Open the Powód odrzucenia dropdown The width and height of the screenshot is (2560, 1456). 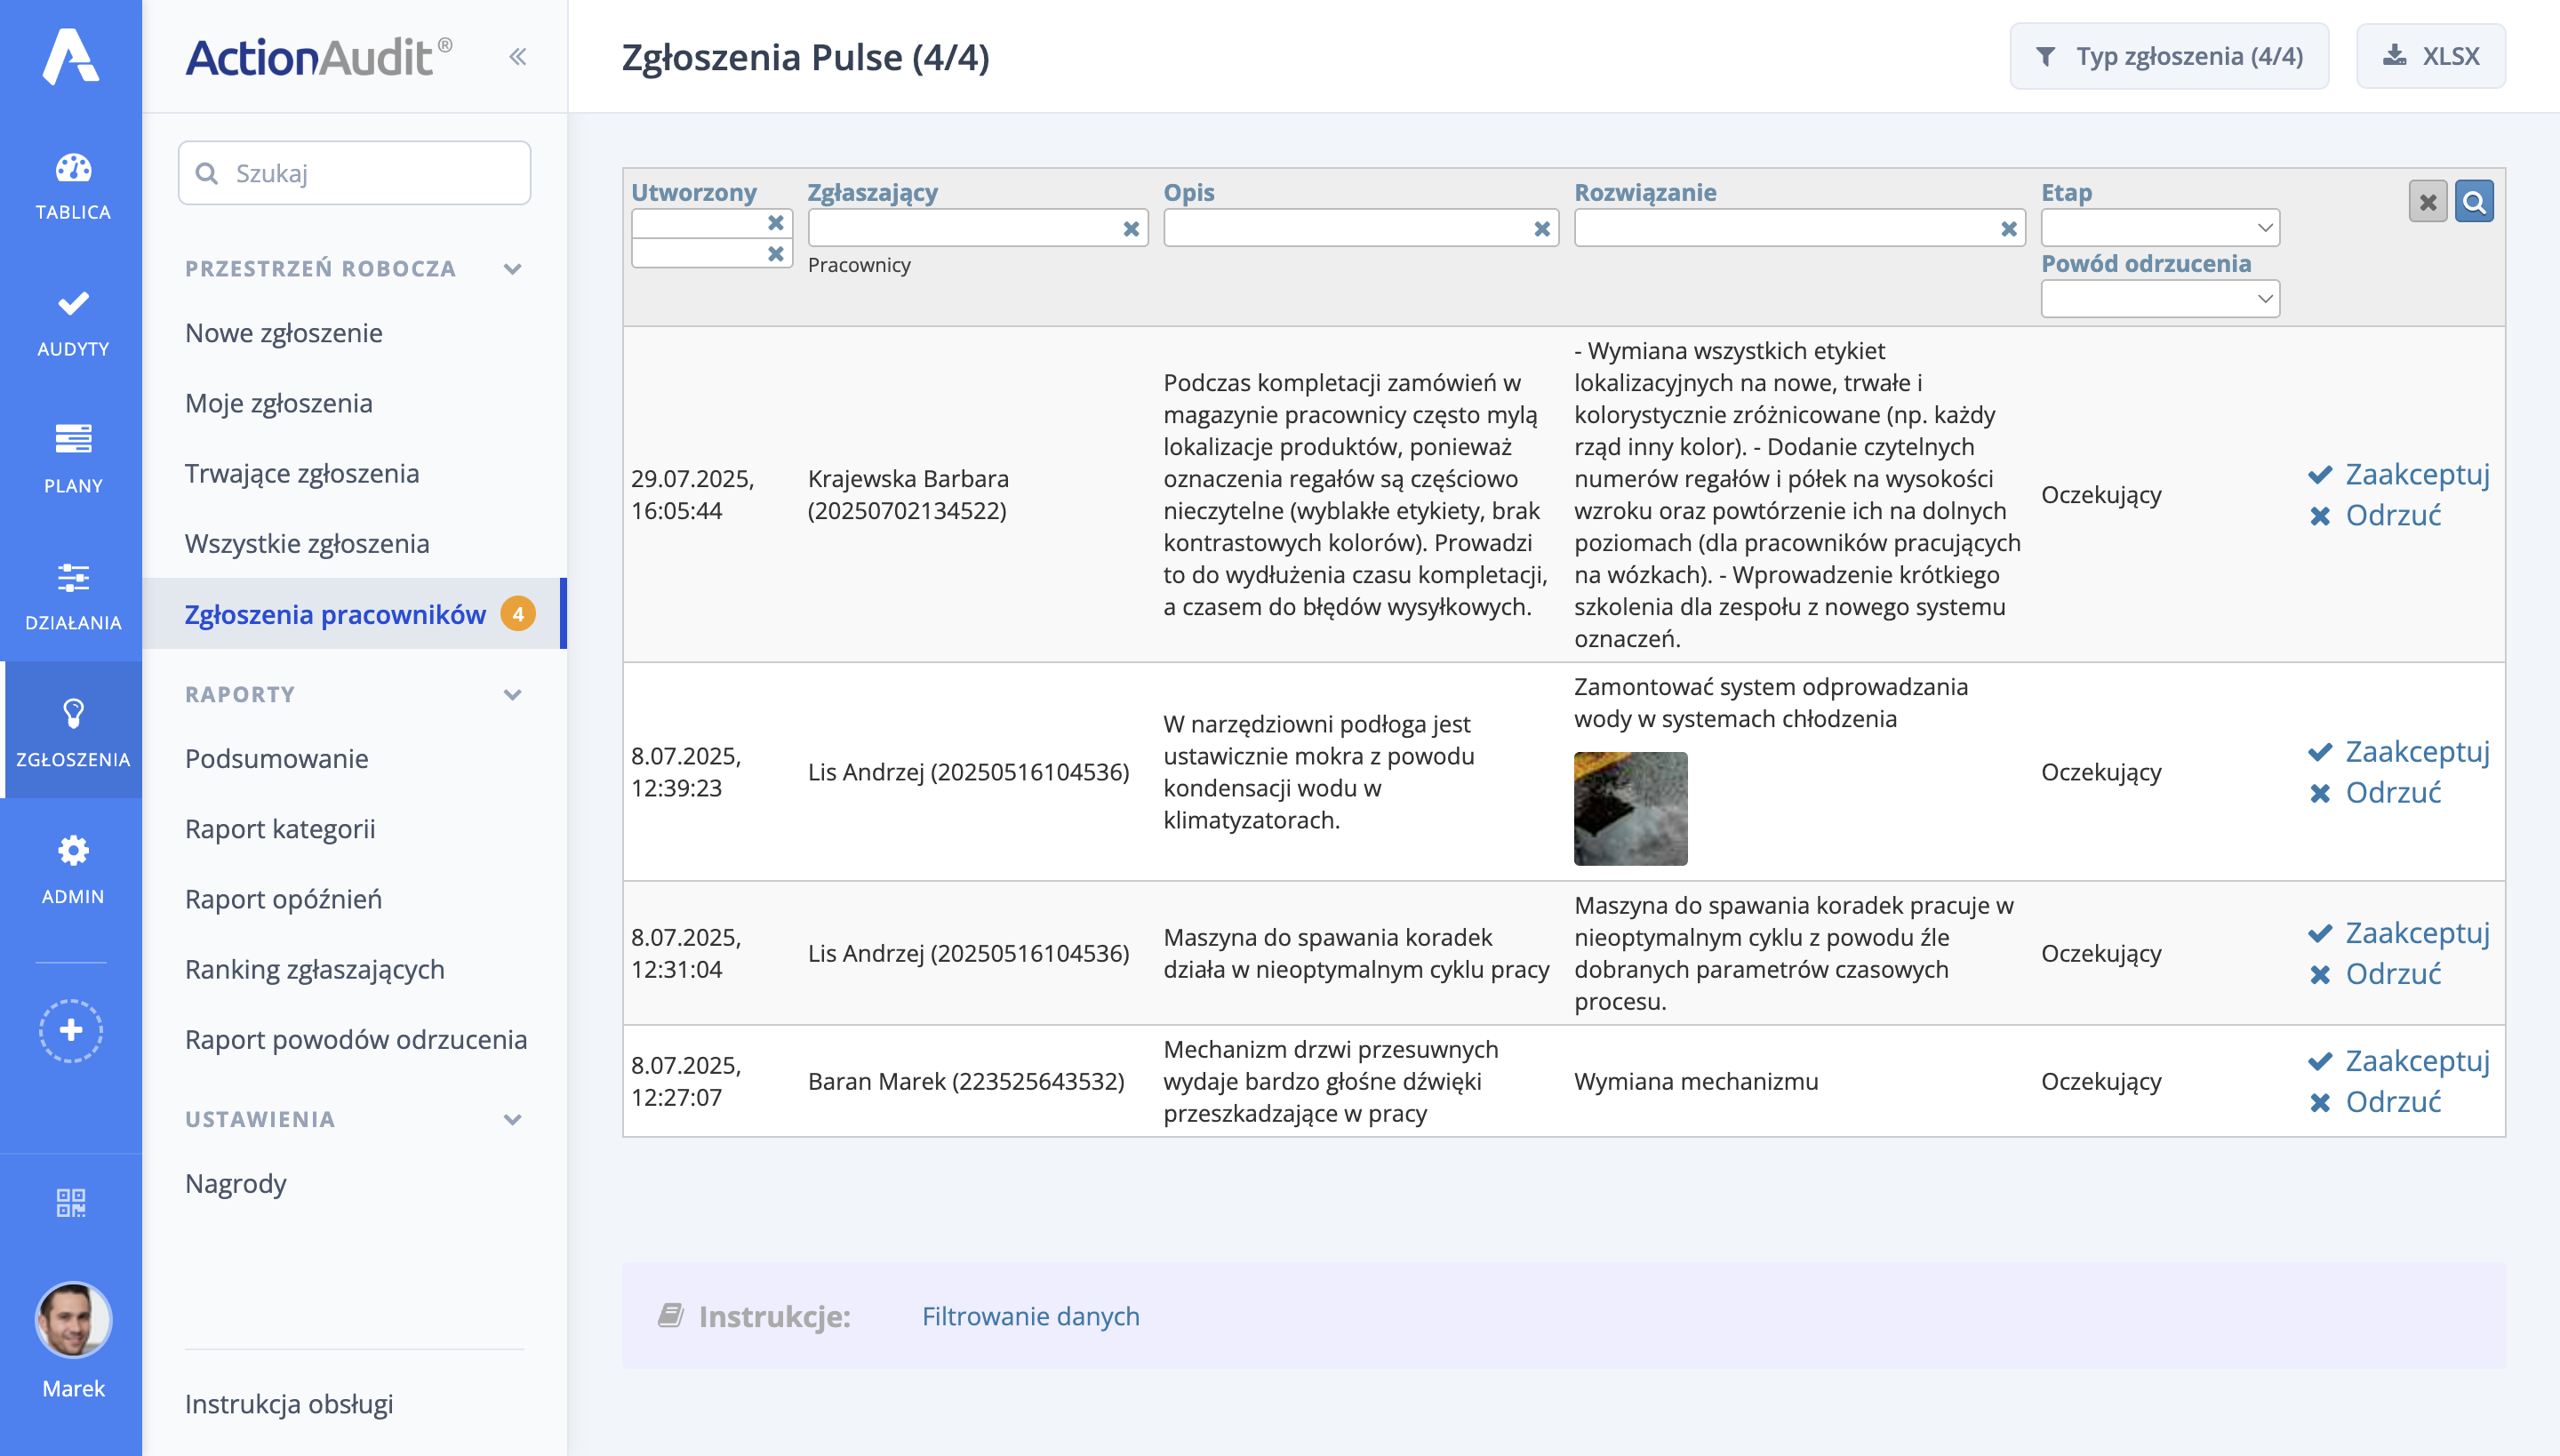[2159, 298]
